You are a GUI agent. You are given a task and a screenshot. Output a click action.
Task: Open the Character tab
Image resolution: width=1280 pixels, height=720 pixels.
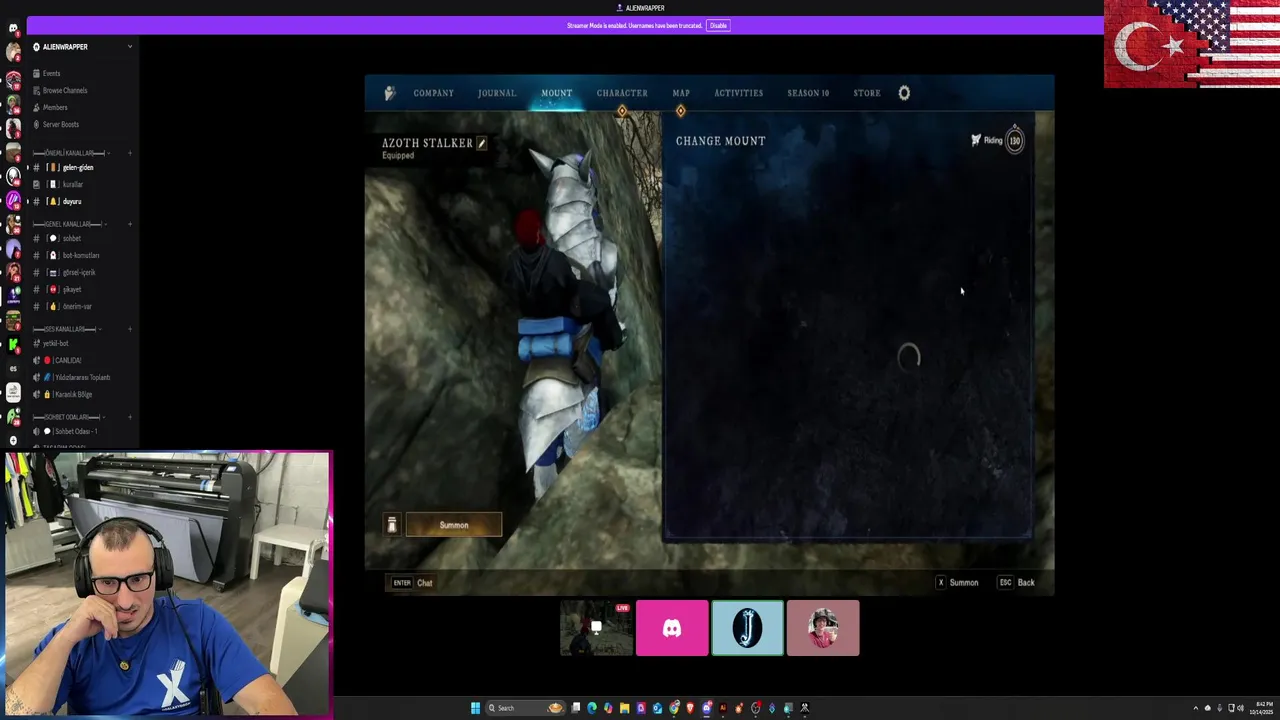point(622,93)
